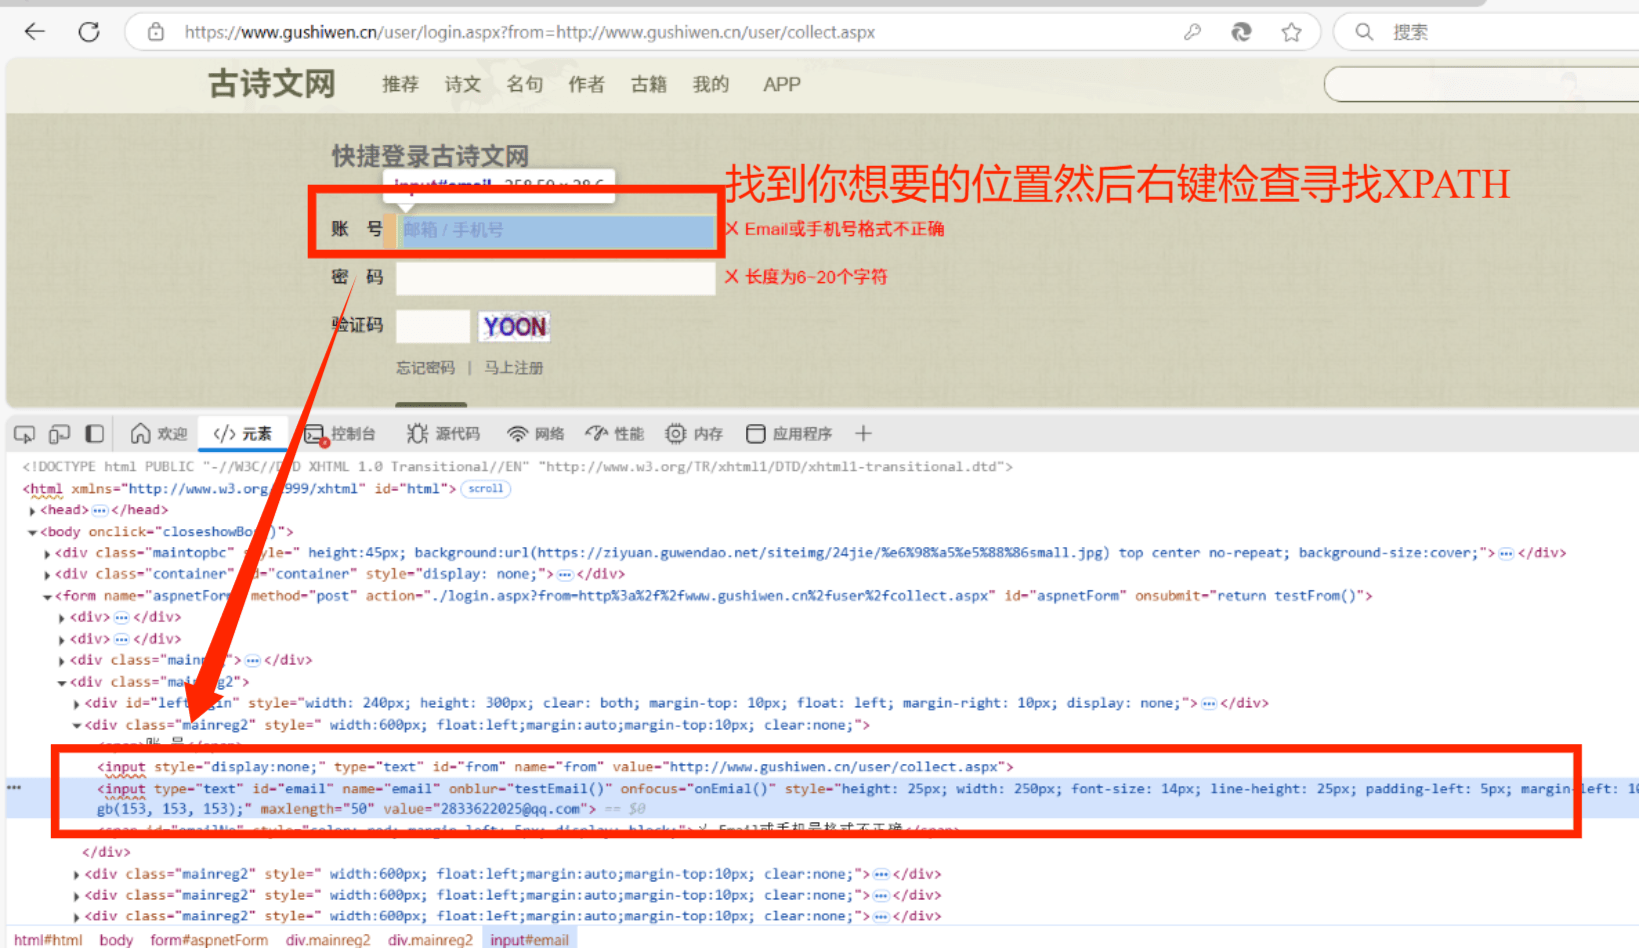Expand the div id leftLogin node
Screen dimensions: 1639x948
coord(77,704)
